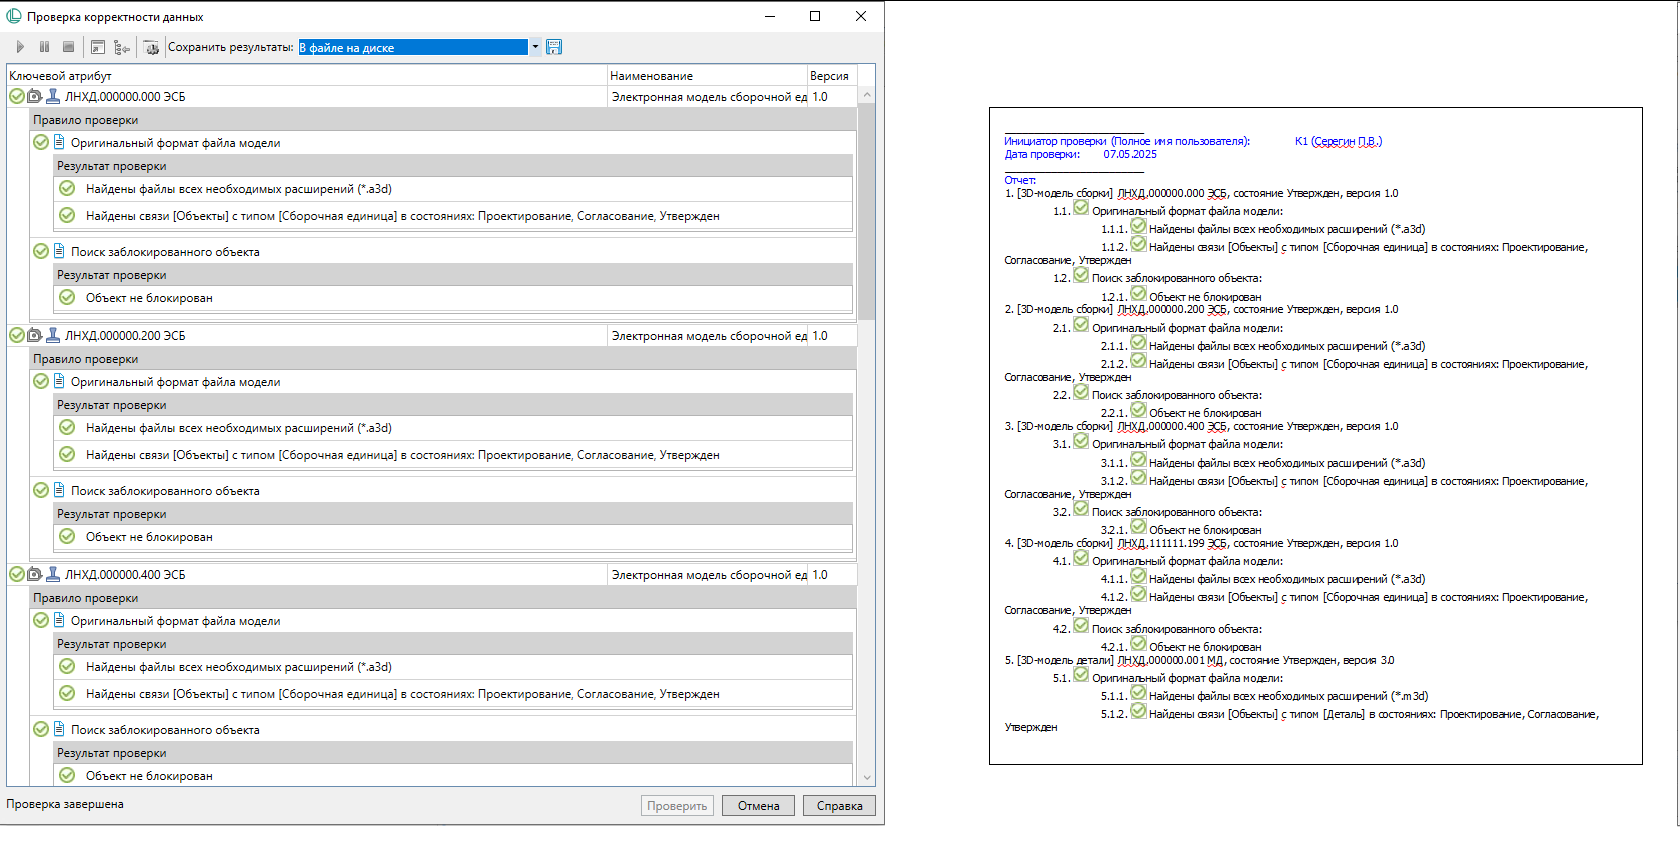The height and width of the screenshot is (842, 1680).
Task: Select the 'В файле на диске' combo box field
Action: click(x=412, y=47)
